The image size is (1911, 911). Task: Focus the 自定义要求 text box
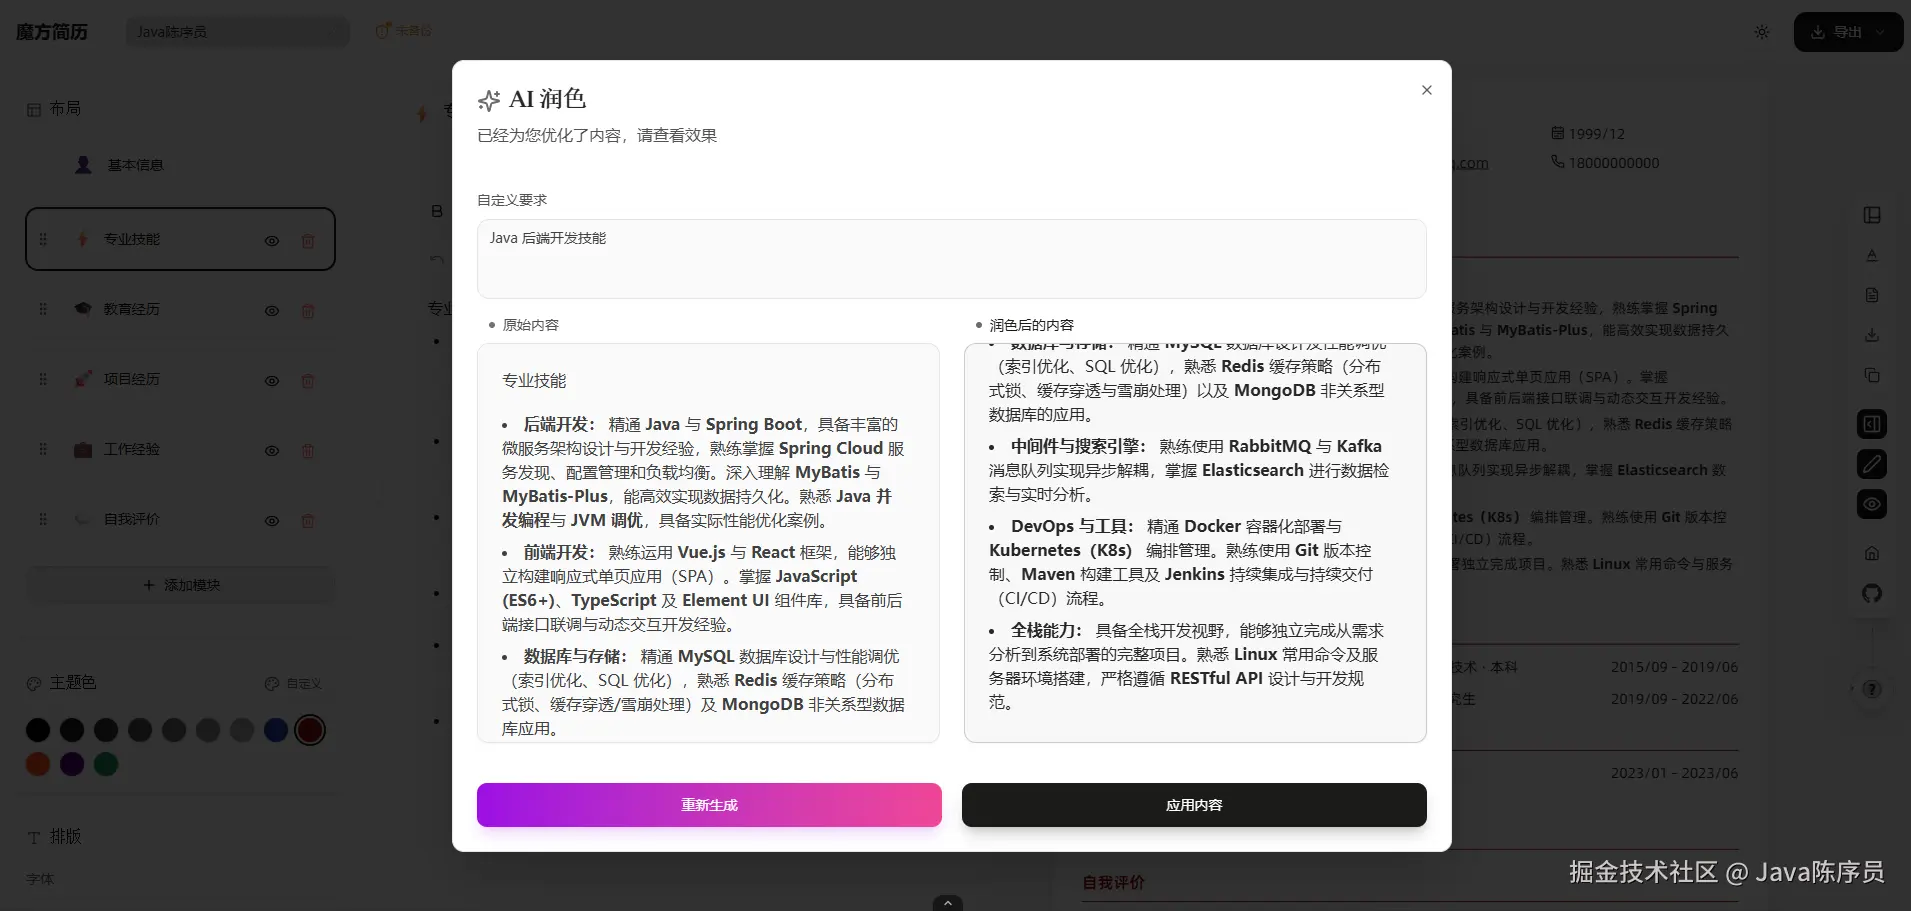[951, 259]
